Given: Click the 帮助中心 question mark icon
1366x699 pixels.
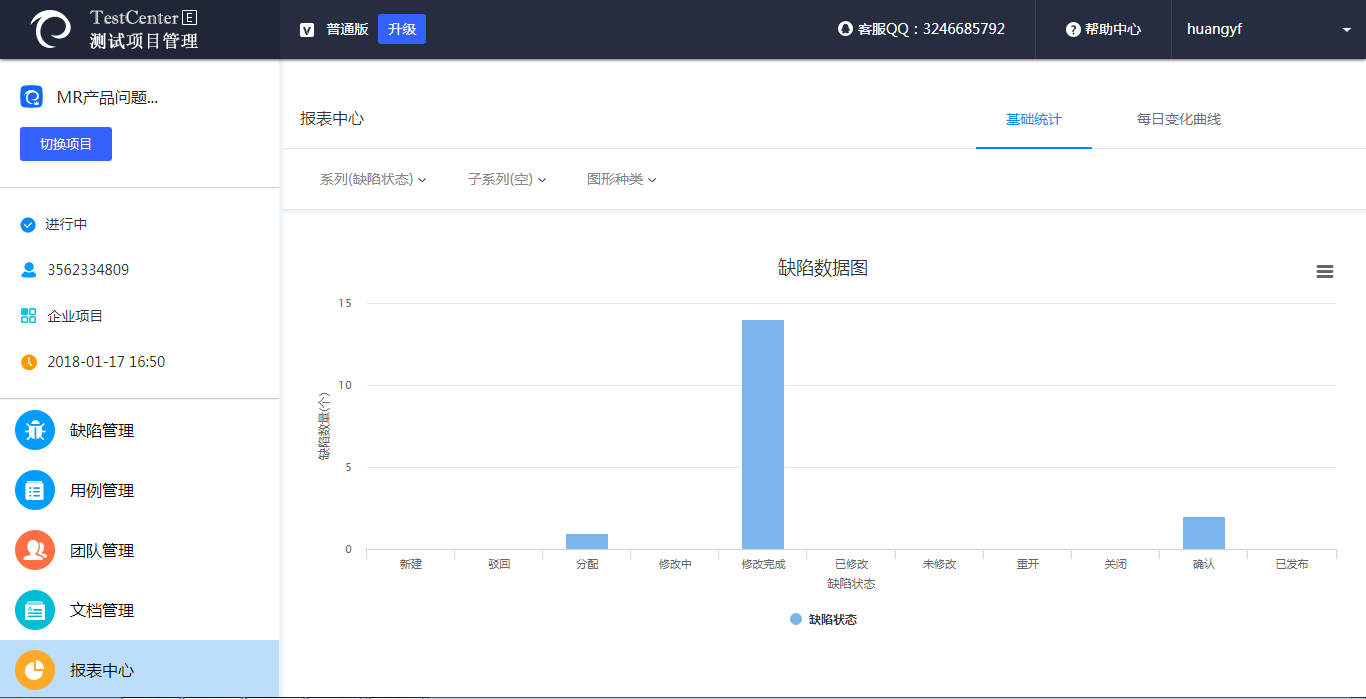Looking at the screenshot, I should click(1073, 30).
